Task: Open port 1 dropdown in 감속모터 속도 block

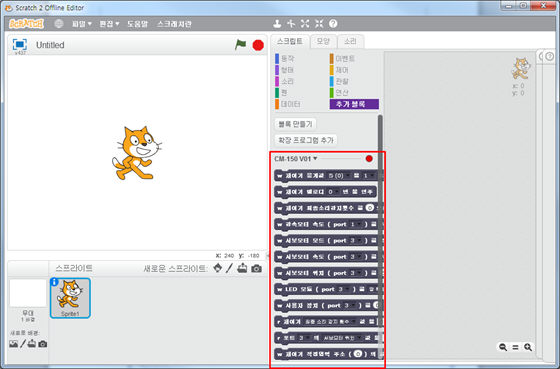Action: click(356, 224)
